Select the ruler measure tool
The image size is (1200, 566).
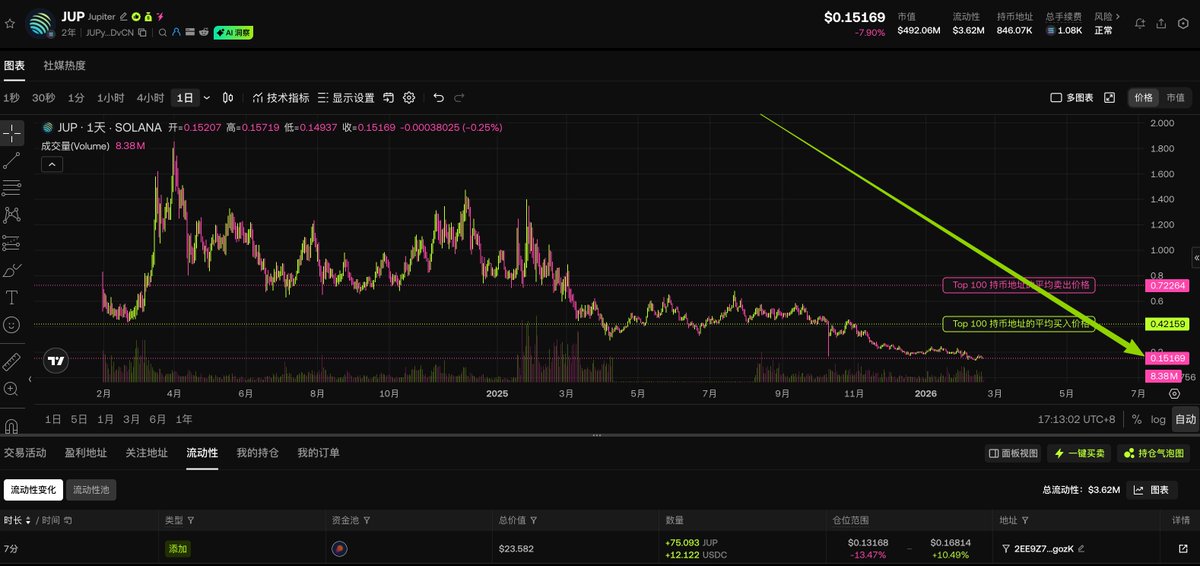[12, 361]
